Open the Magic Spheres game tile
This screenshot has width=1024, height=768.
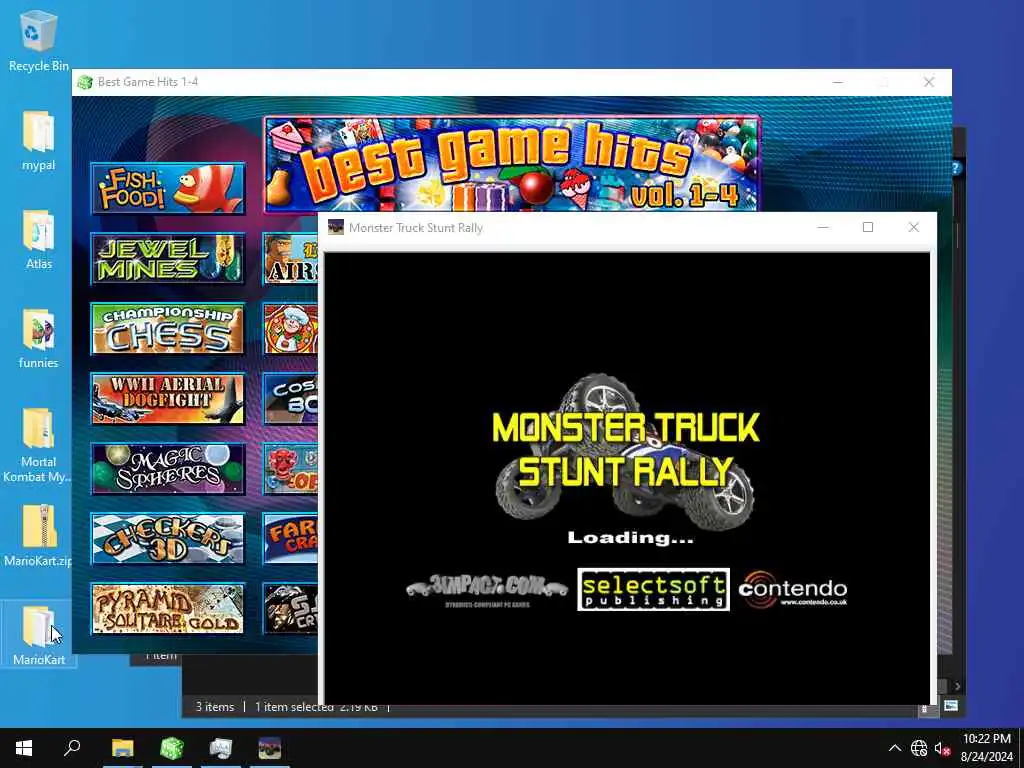point(168,469)
